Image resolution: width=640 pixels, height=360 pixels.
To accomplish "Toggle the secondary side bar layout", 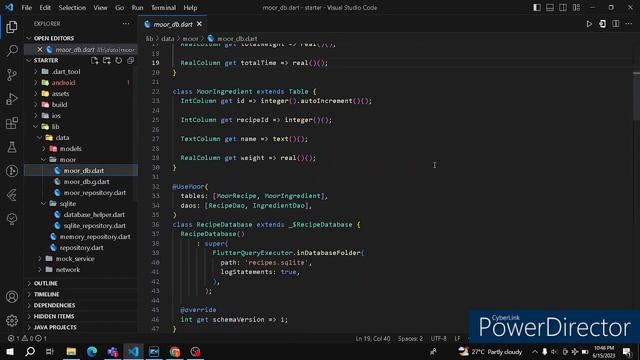I will coord(563,7).
